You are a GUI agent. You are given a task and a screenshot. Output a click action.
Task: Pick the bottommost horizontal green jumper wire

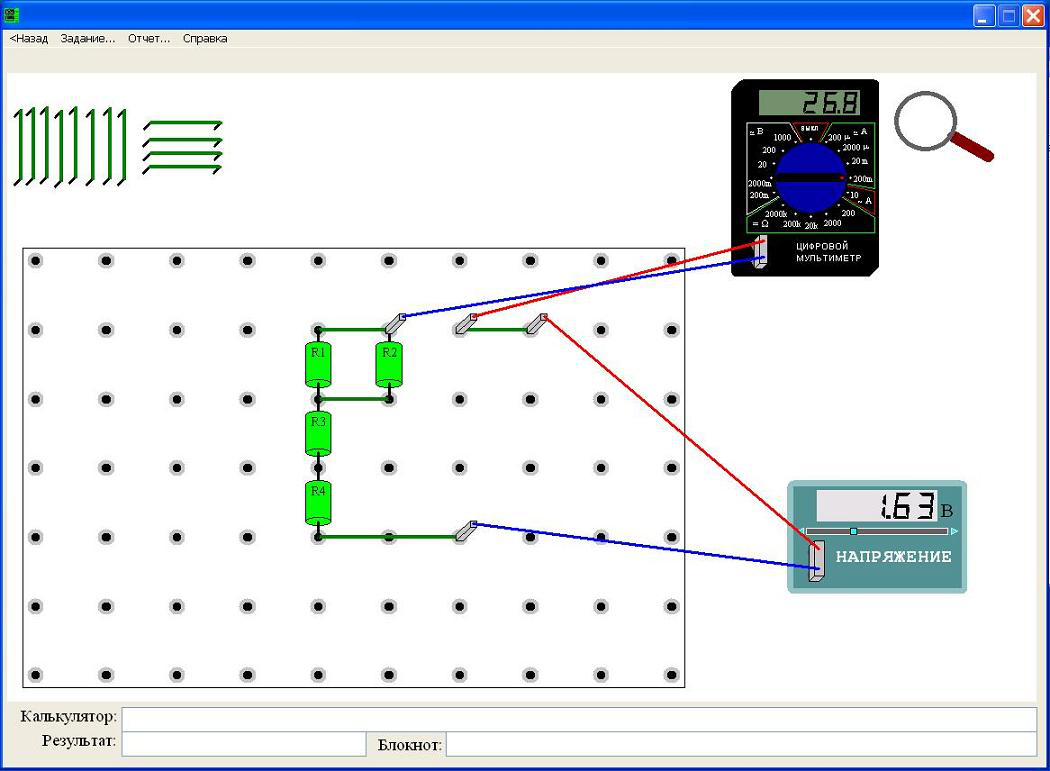(x=182, y=169)
